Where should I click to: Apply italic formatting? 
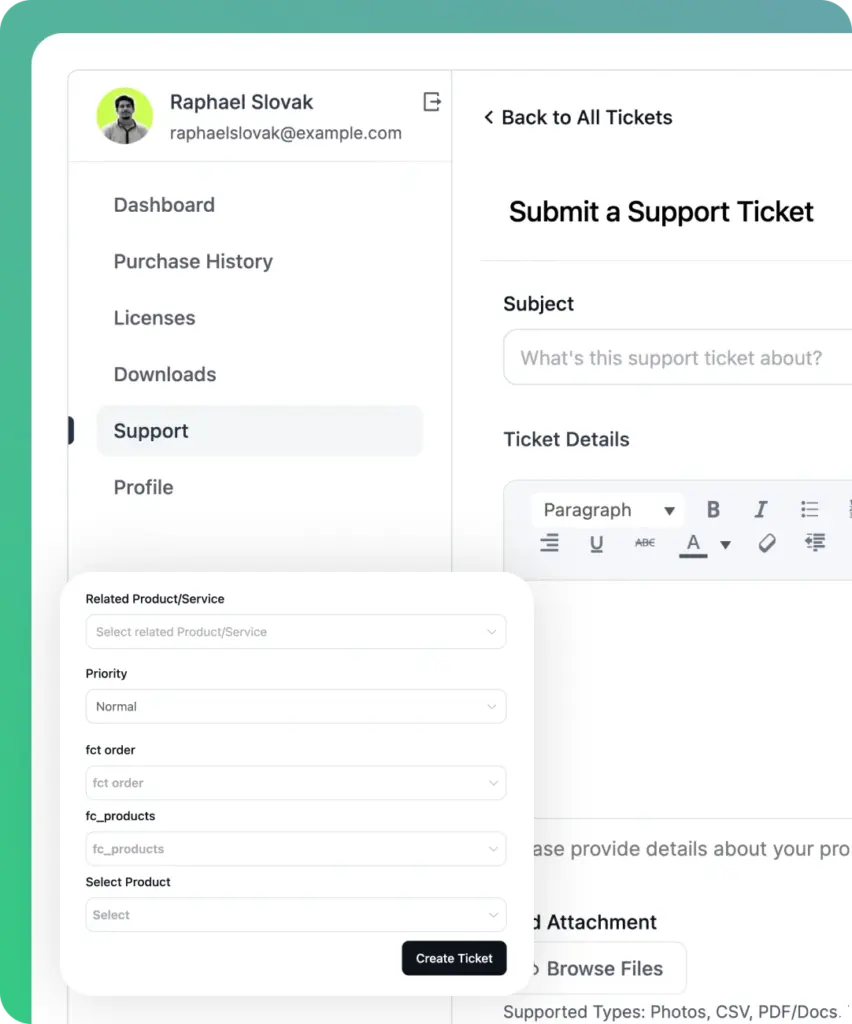[x=761, y=509]
